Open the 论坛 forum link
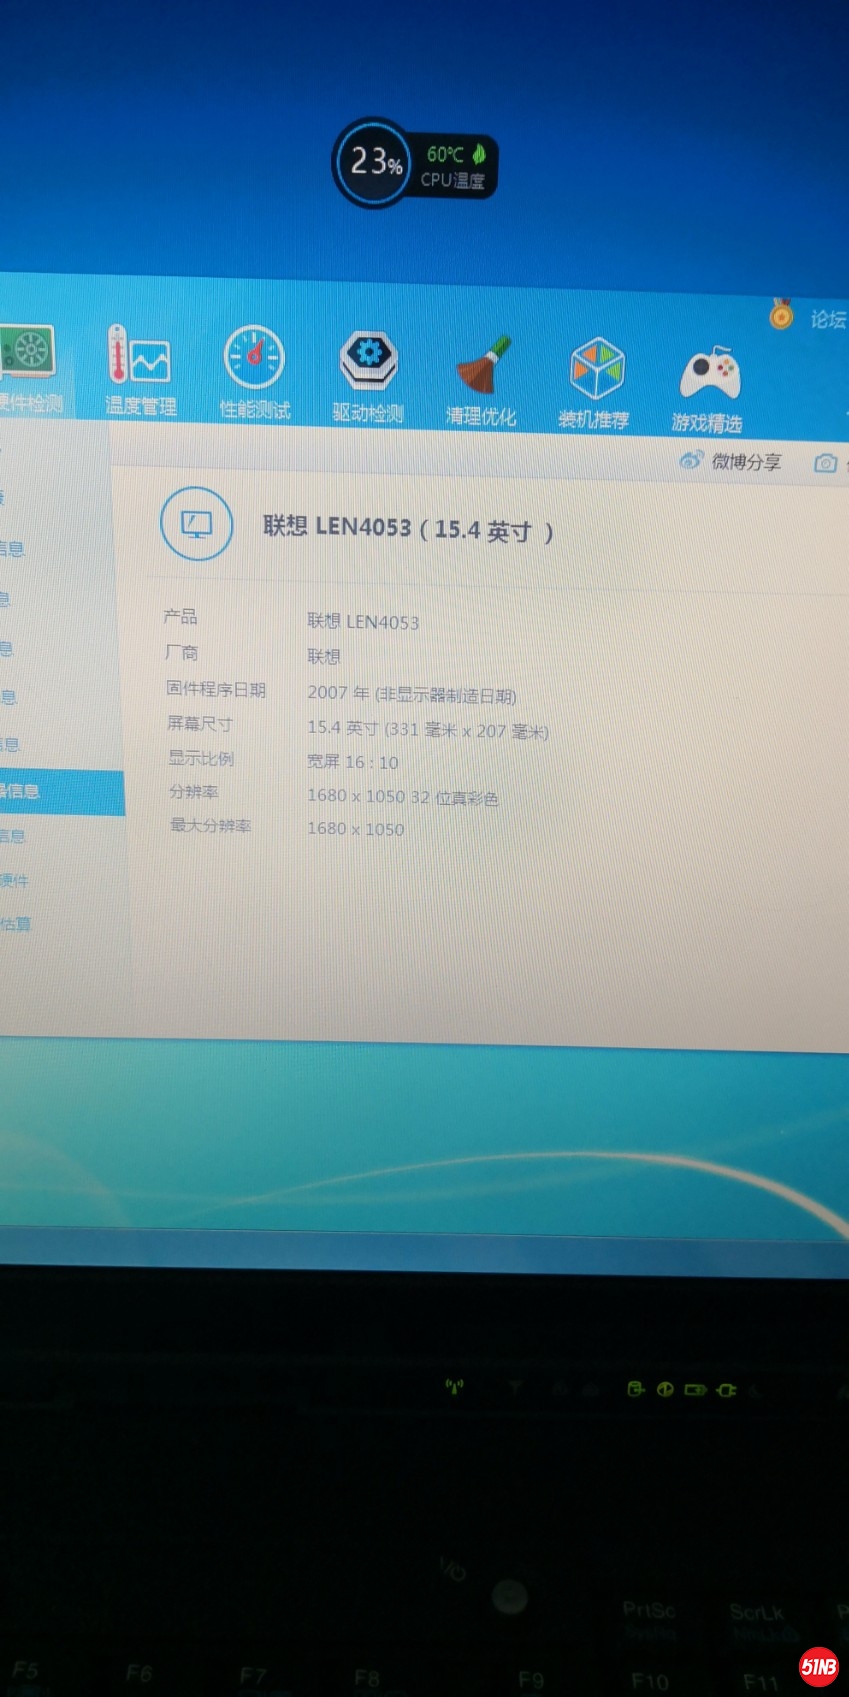The height and width of the screenshot is (1697, 849). 828,320
